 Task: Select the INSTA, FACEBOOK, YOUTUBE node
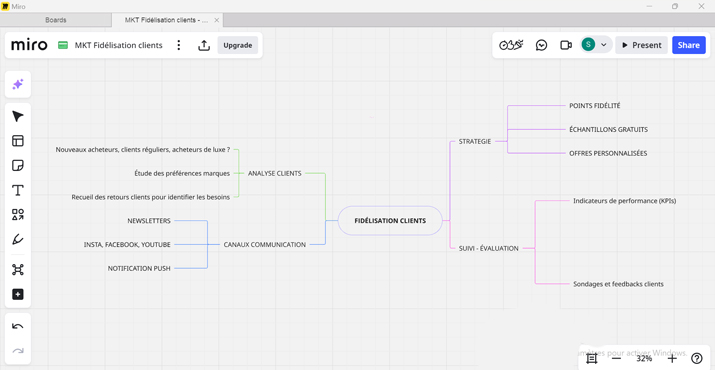(127, 245)
